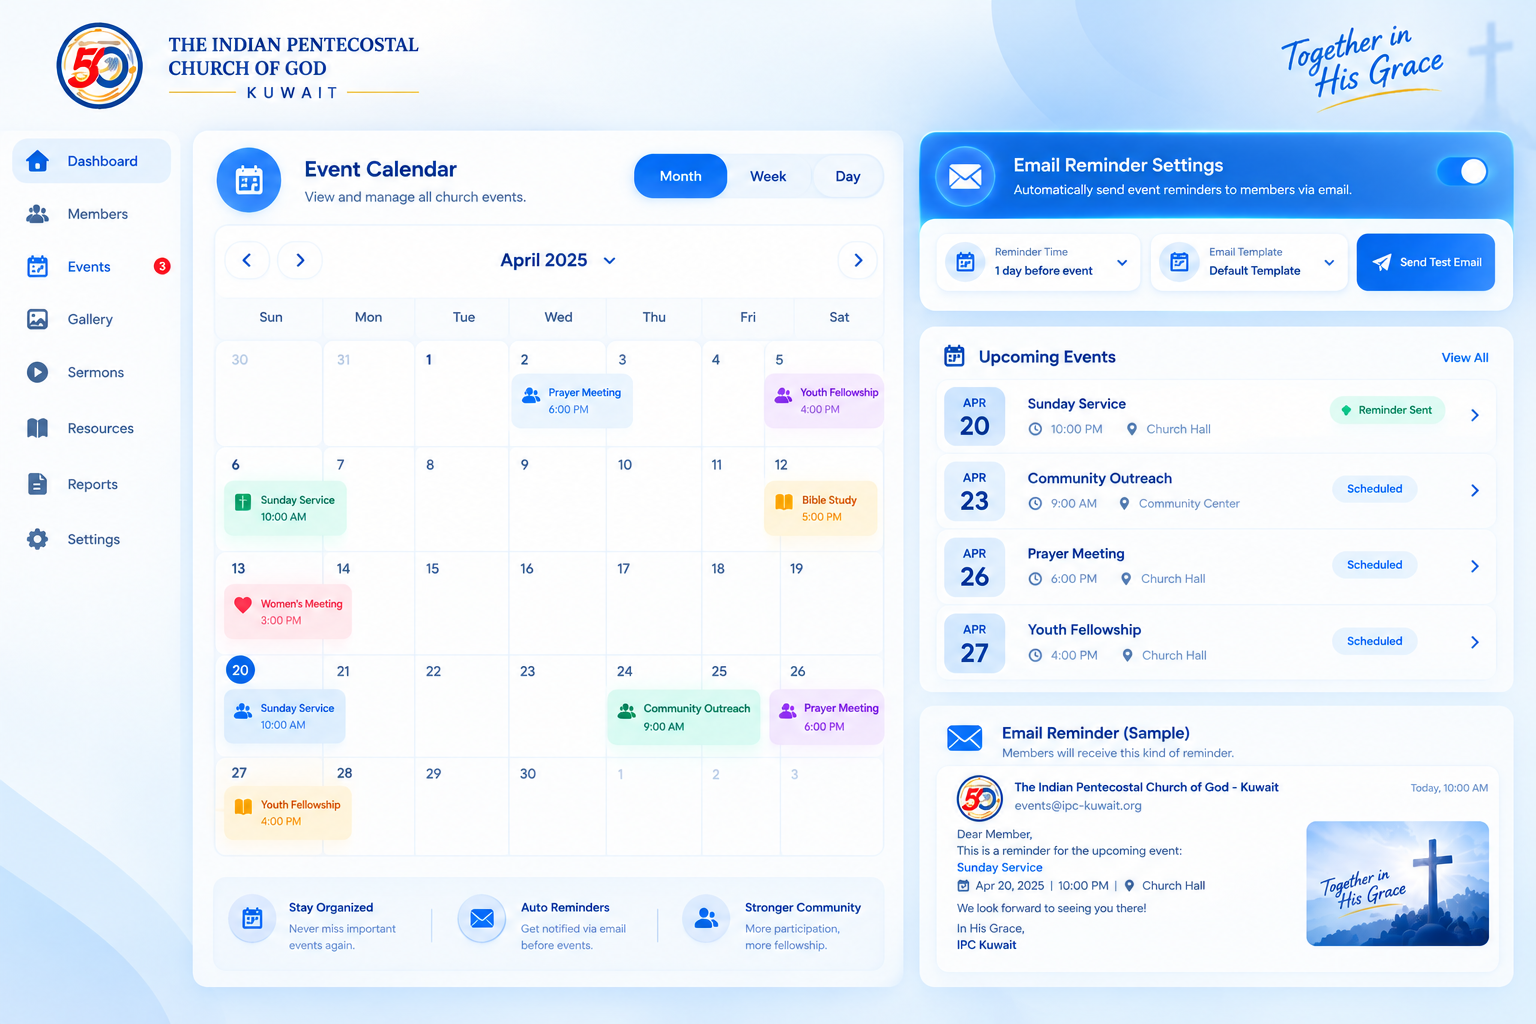Image resolution: width=1536 pixels, height=1024 pixels.
Task: Click the Reports document icon in sidebar
Action: pyautogui.click(x=38, y=484)
